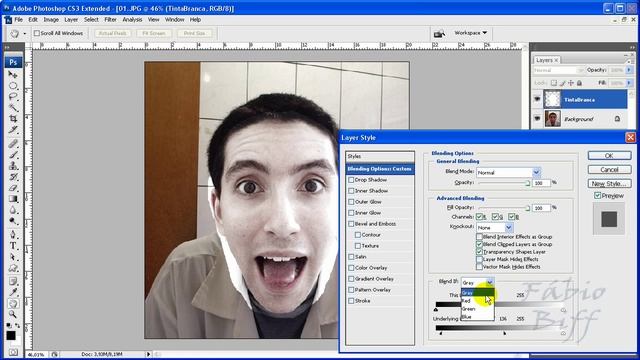Select the Eraser tool
The height and width of the screenshot is (360, 640).
13,188
